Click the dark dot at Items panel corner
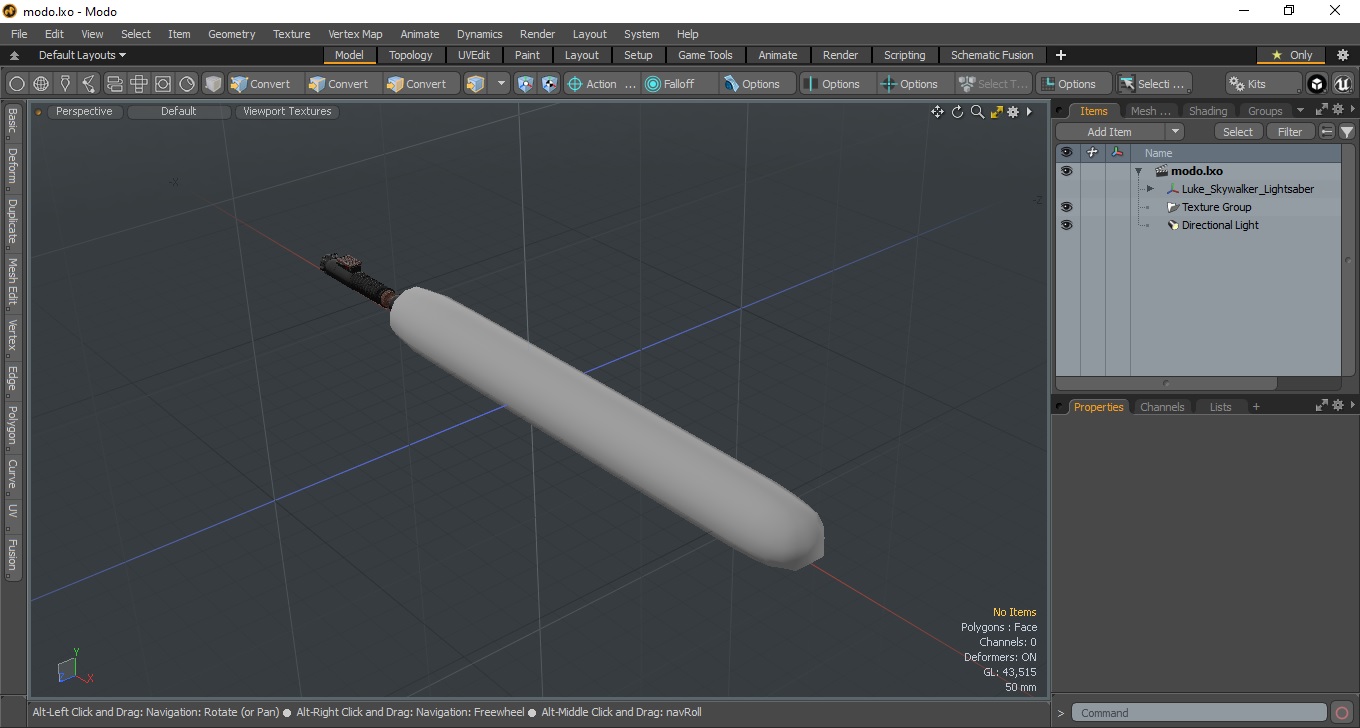 (x=1060, y=111)
